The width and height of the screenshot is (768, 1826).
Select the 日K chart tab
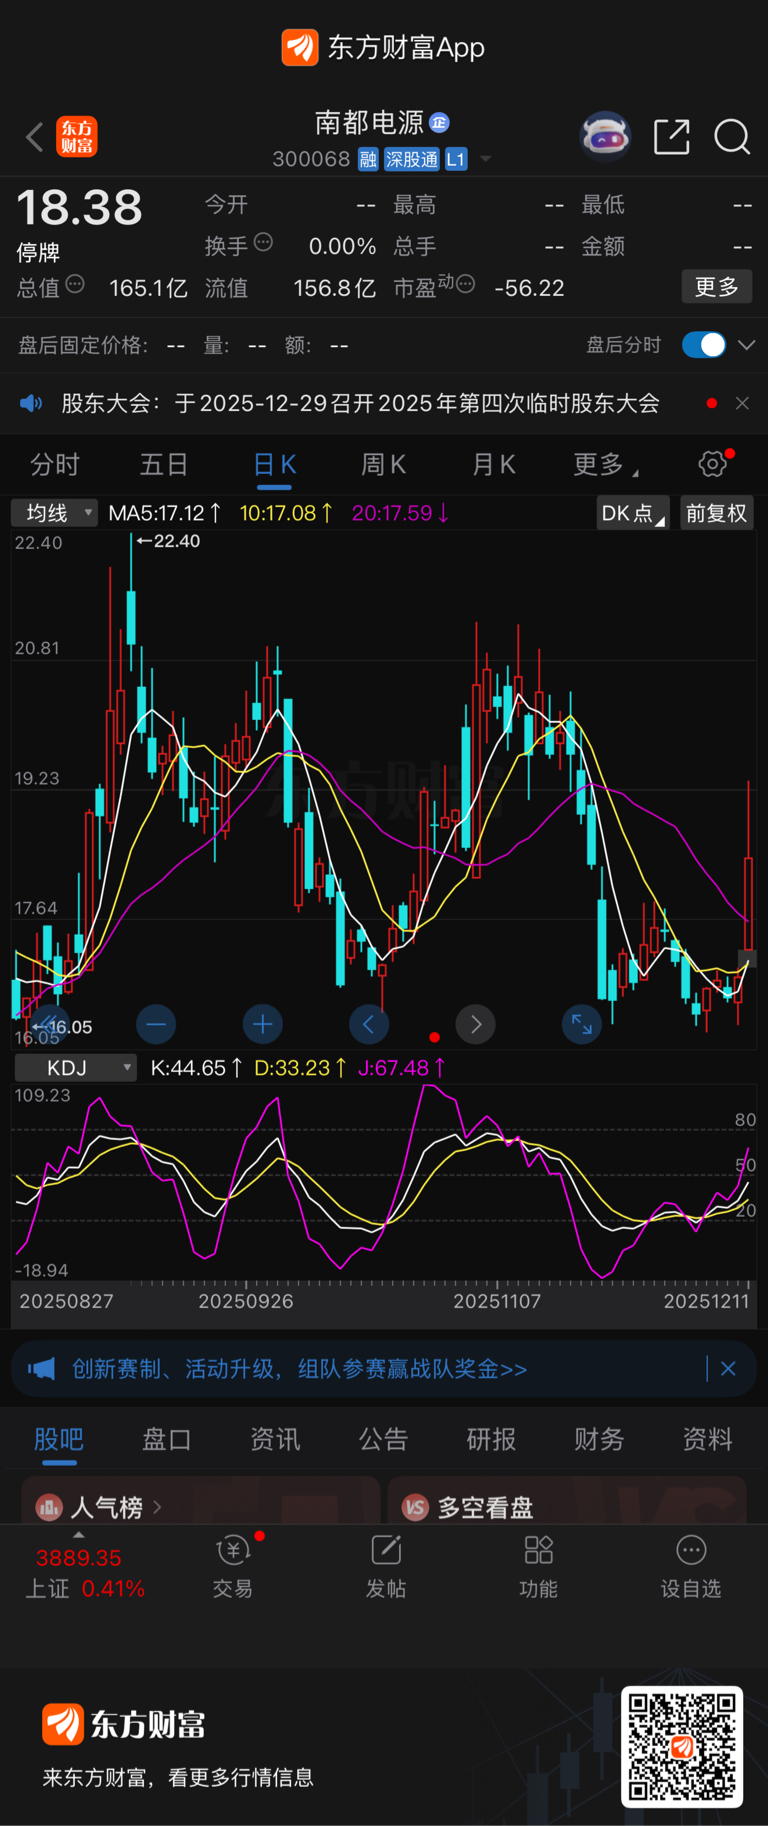pyautogui.click(x=275, y=465)
